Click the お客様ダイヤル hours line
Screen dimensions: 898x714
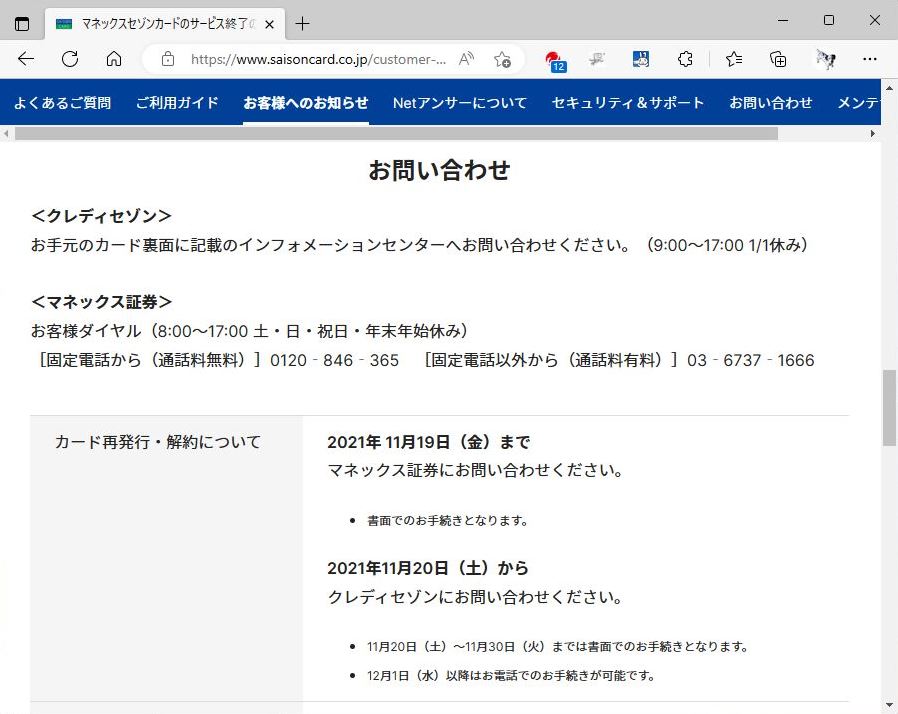click(x=250, y=331)
